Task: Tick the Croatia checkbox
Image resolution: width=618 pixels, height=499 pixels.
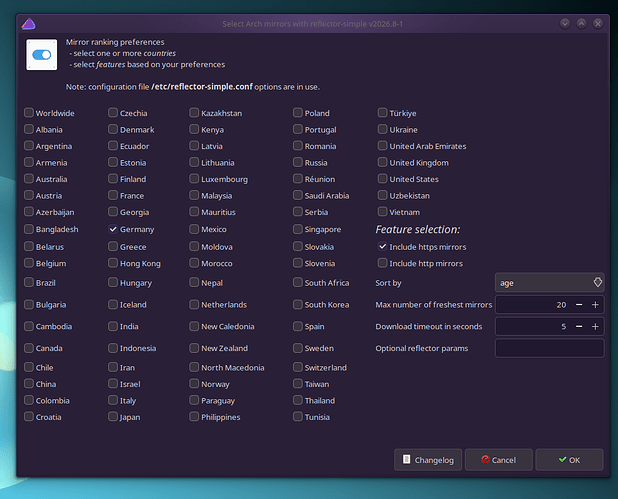Action: [x=29, y=417]
